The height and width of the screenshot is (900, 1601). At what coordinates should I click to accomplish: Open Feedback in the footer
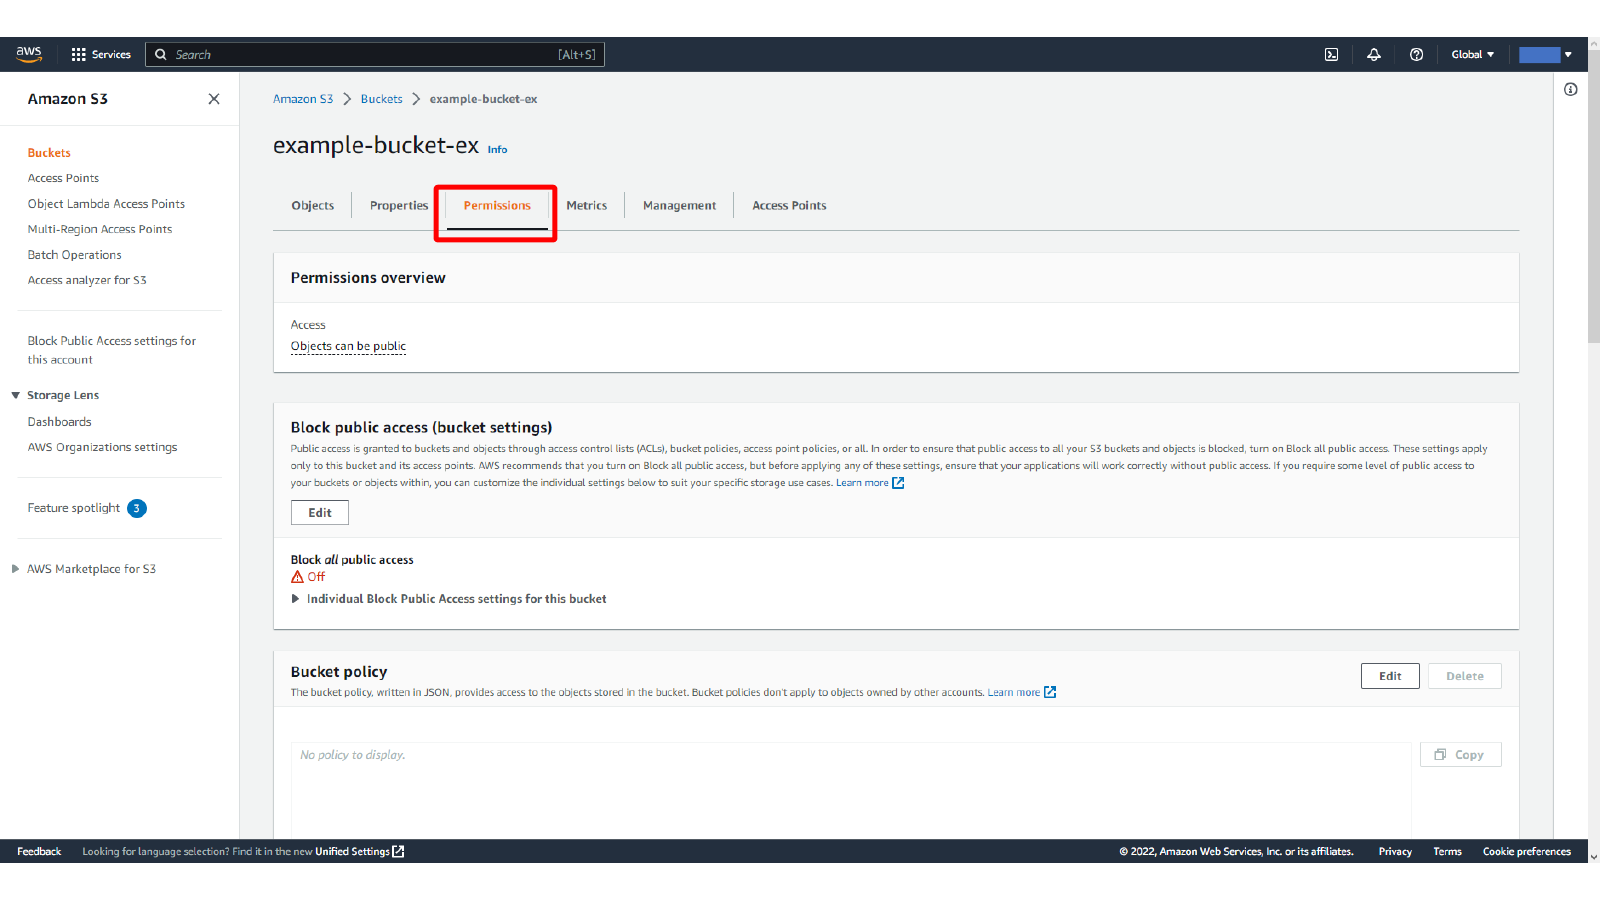[x=39, y=852]
